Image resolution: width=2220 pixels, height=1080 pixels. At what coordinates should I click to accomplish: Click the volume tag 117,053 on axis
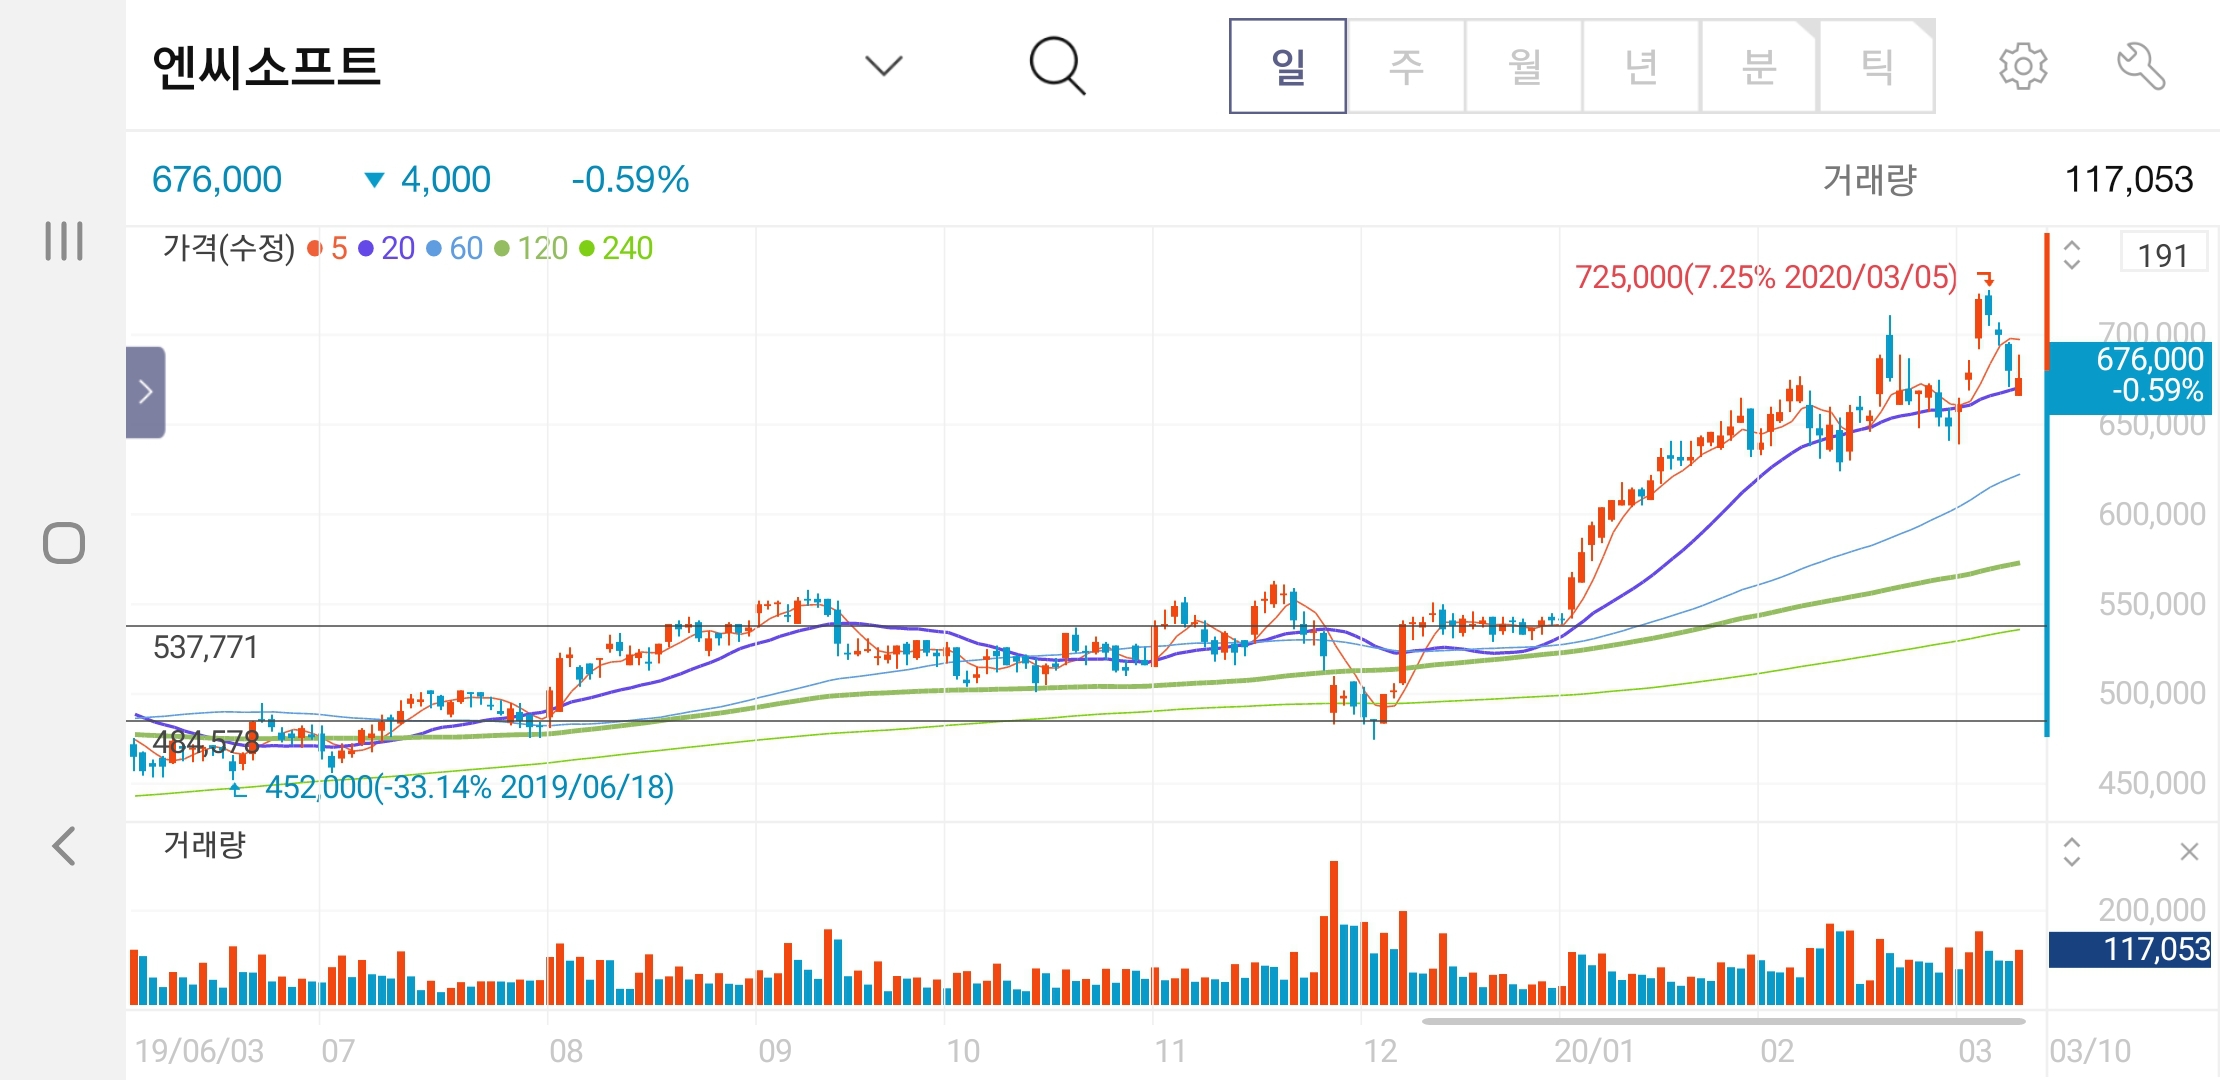(2130, 949)
